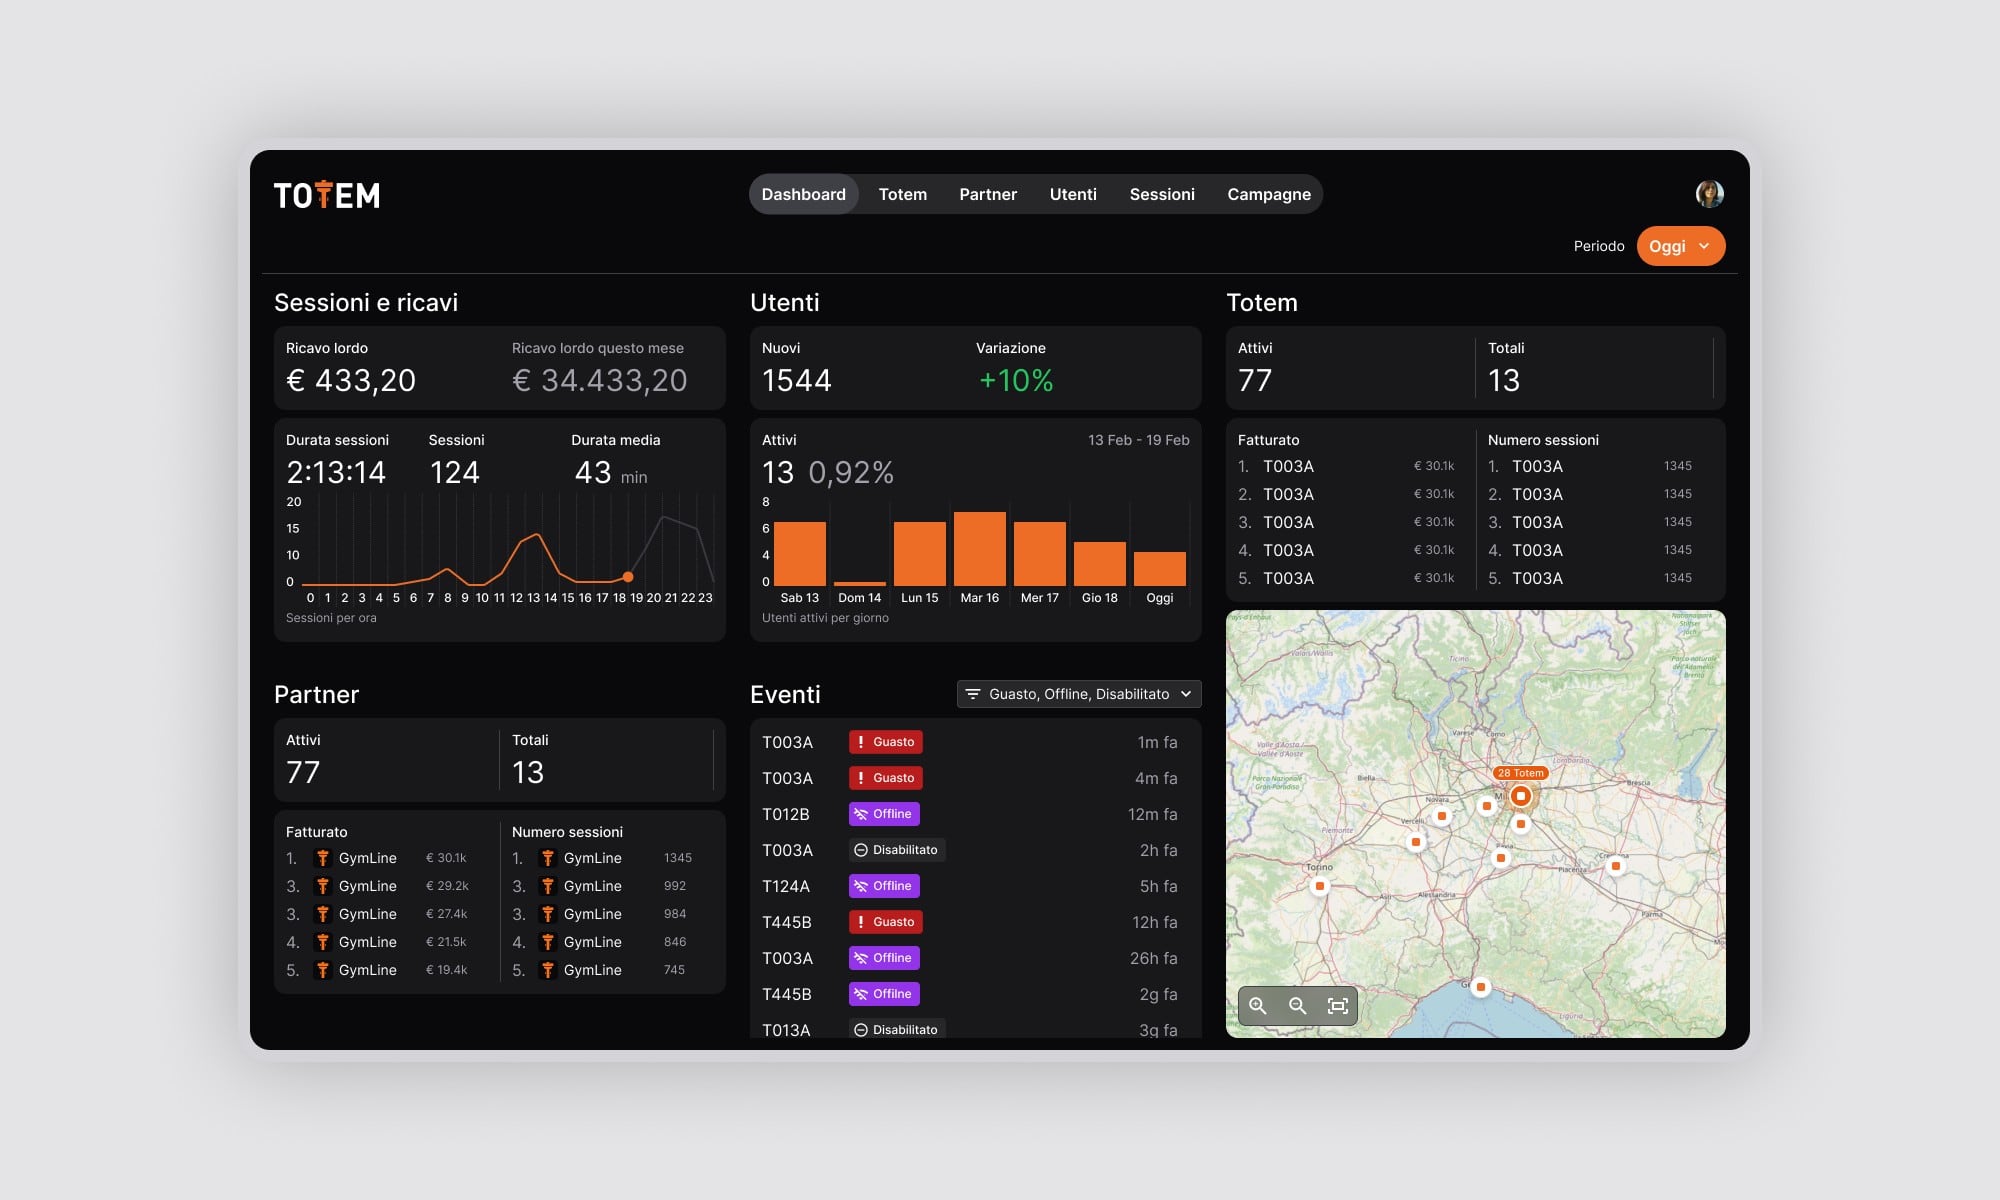Click the 28 Totem cluster marker on map
This screenshot has height=1200, width=2000.
[1520, 796]
